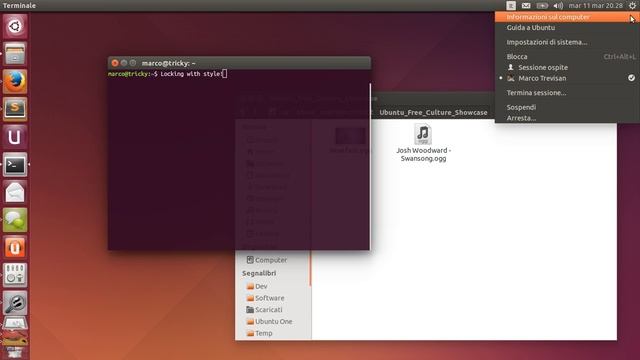Open the Temp bookmark folder

(260, 333)
